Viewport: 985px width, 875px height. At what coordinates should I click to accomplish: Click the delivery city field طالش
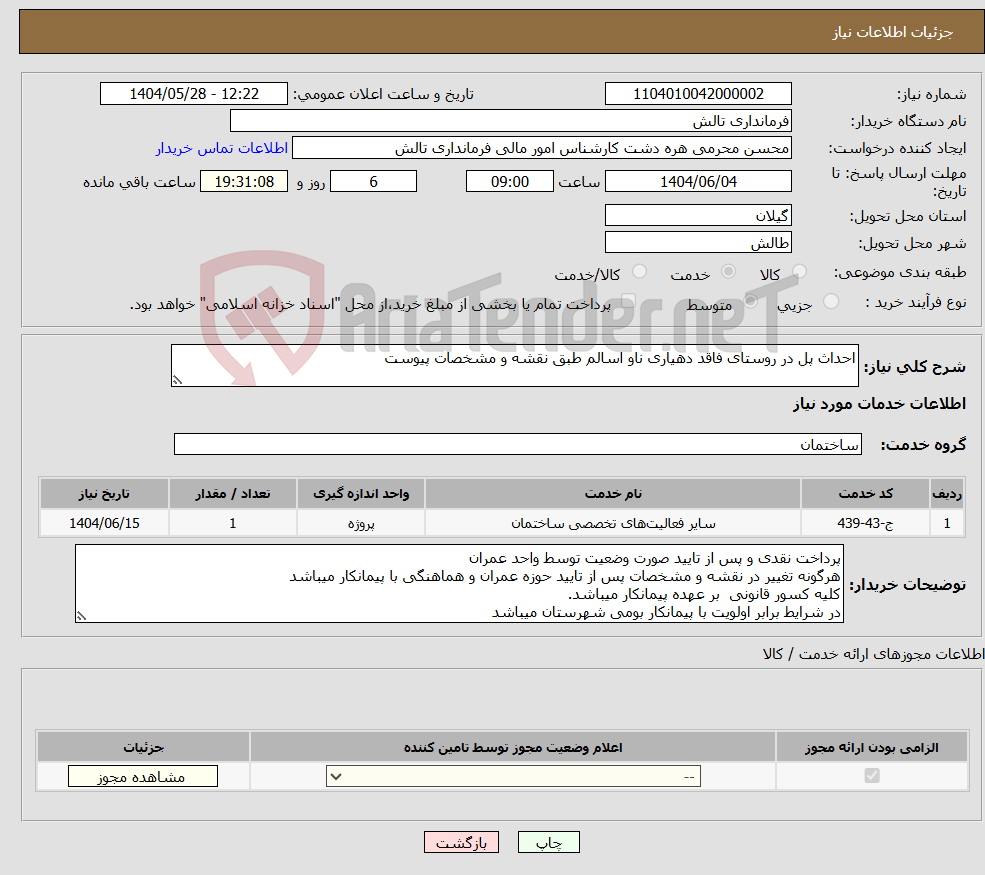(698, 242)
